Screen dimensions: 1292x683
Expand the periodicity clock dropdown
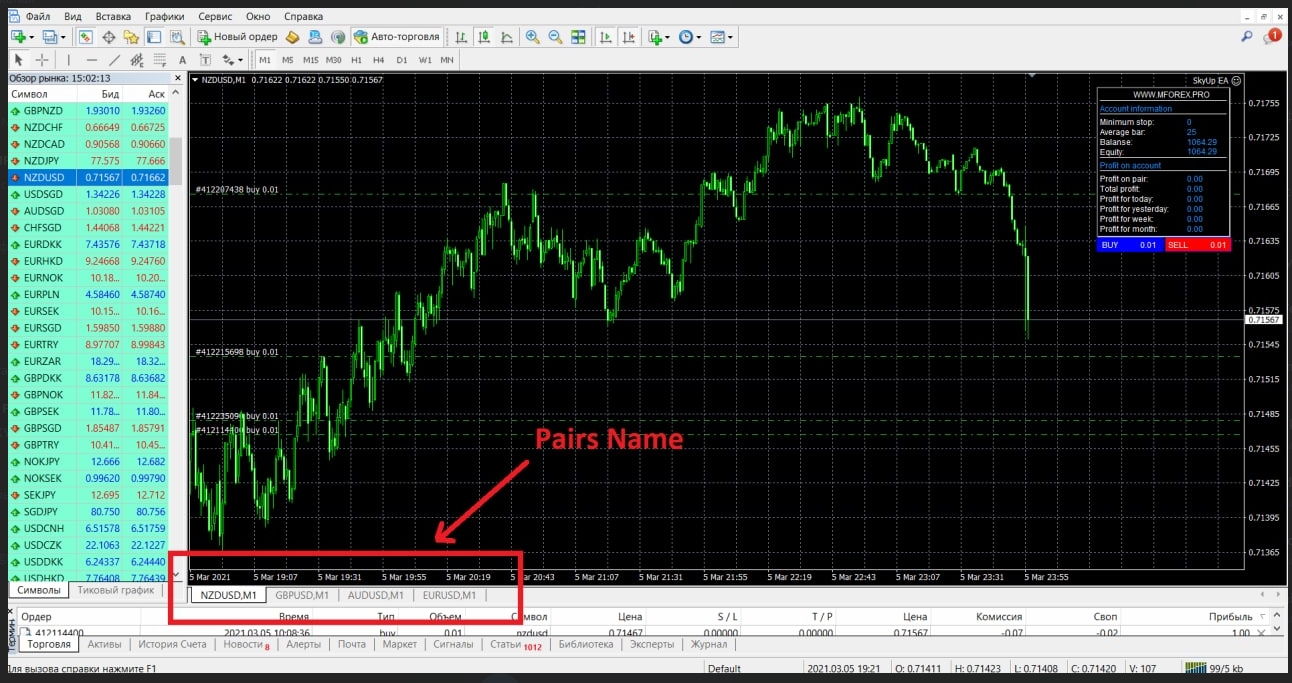(699, 37)
